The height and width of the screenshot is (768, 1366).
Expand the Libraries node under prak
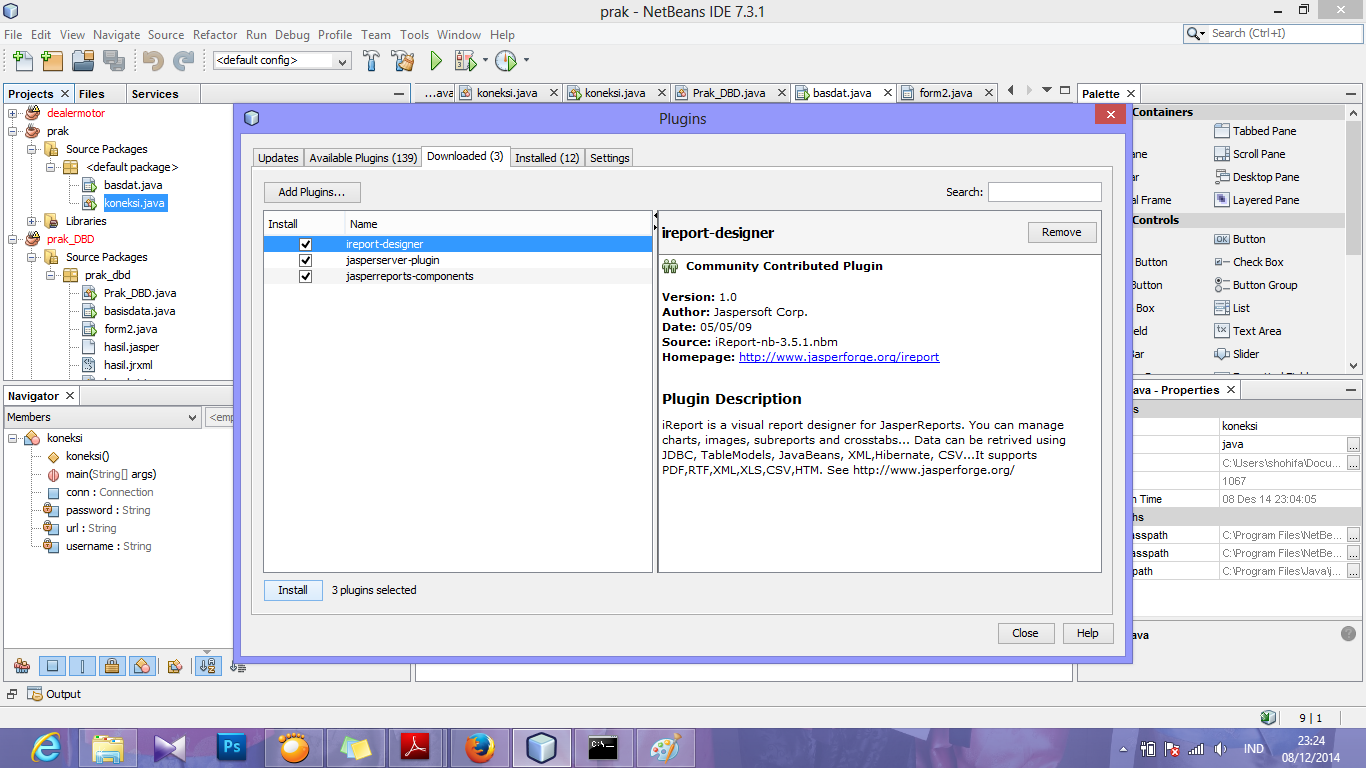32,221
